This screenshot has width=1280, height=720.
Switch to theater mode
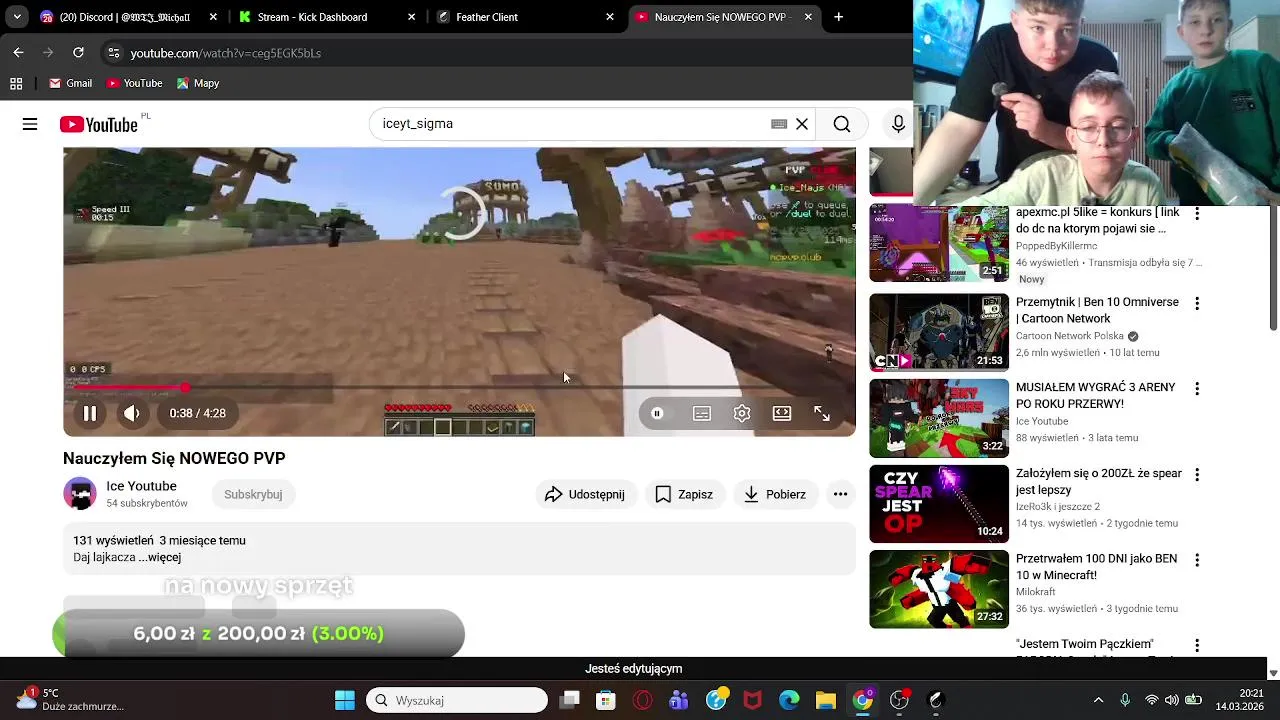[782, 413]
